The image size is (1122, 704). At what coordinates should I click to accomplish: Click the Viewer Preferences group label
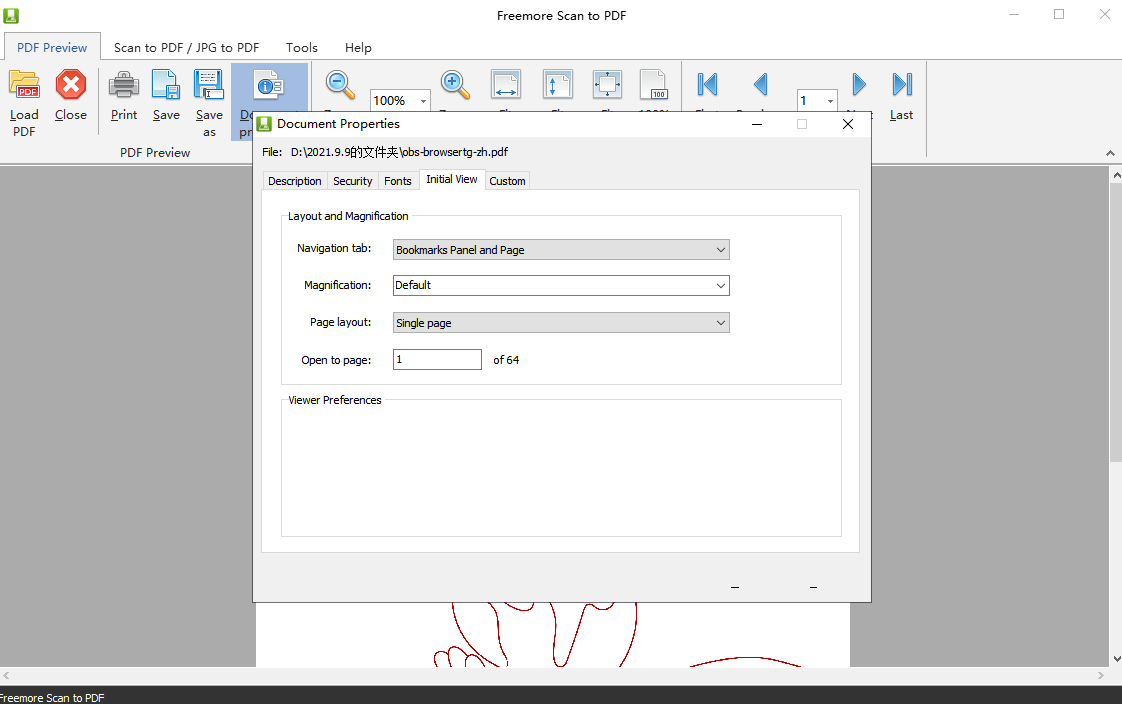[334, 400]
